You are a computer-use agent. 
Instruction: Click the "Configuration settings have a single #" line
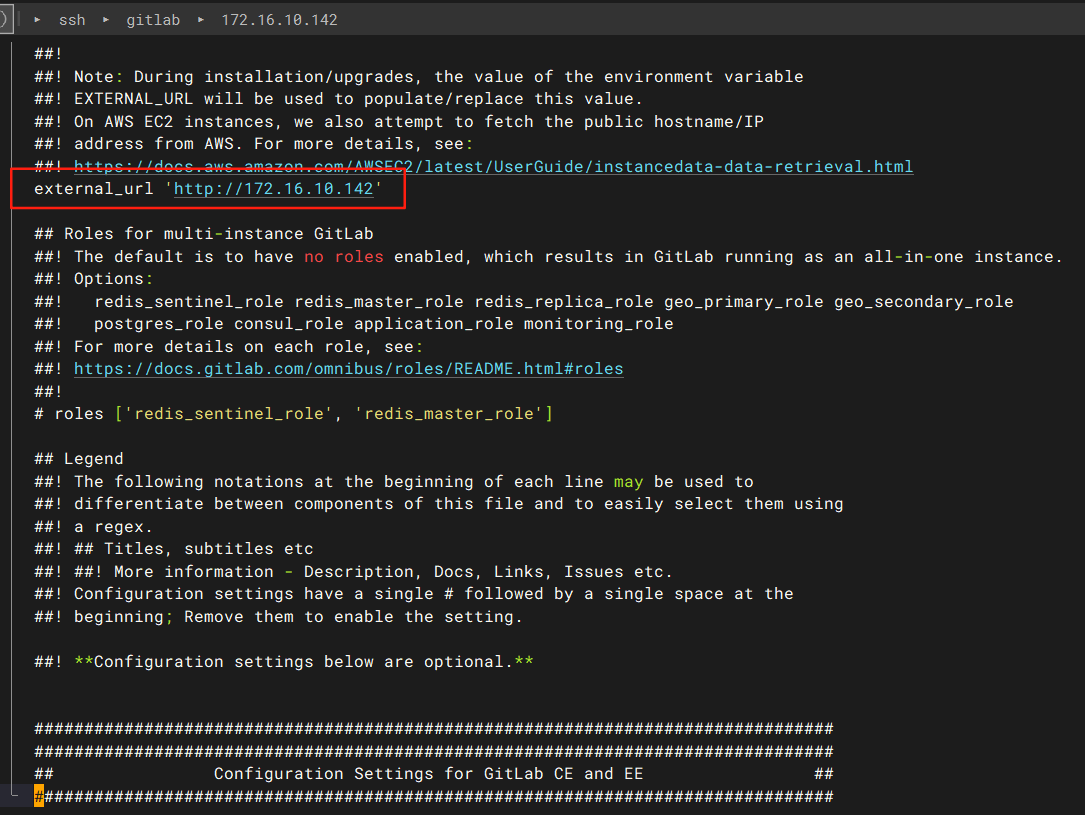click(414, 594)
